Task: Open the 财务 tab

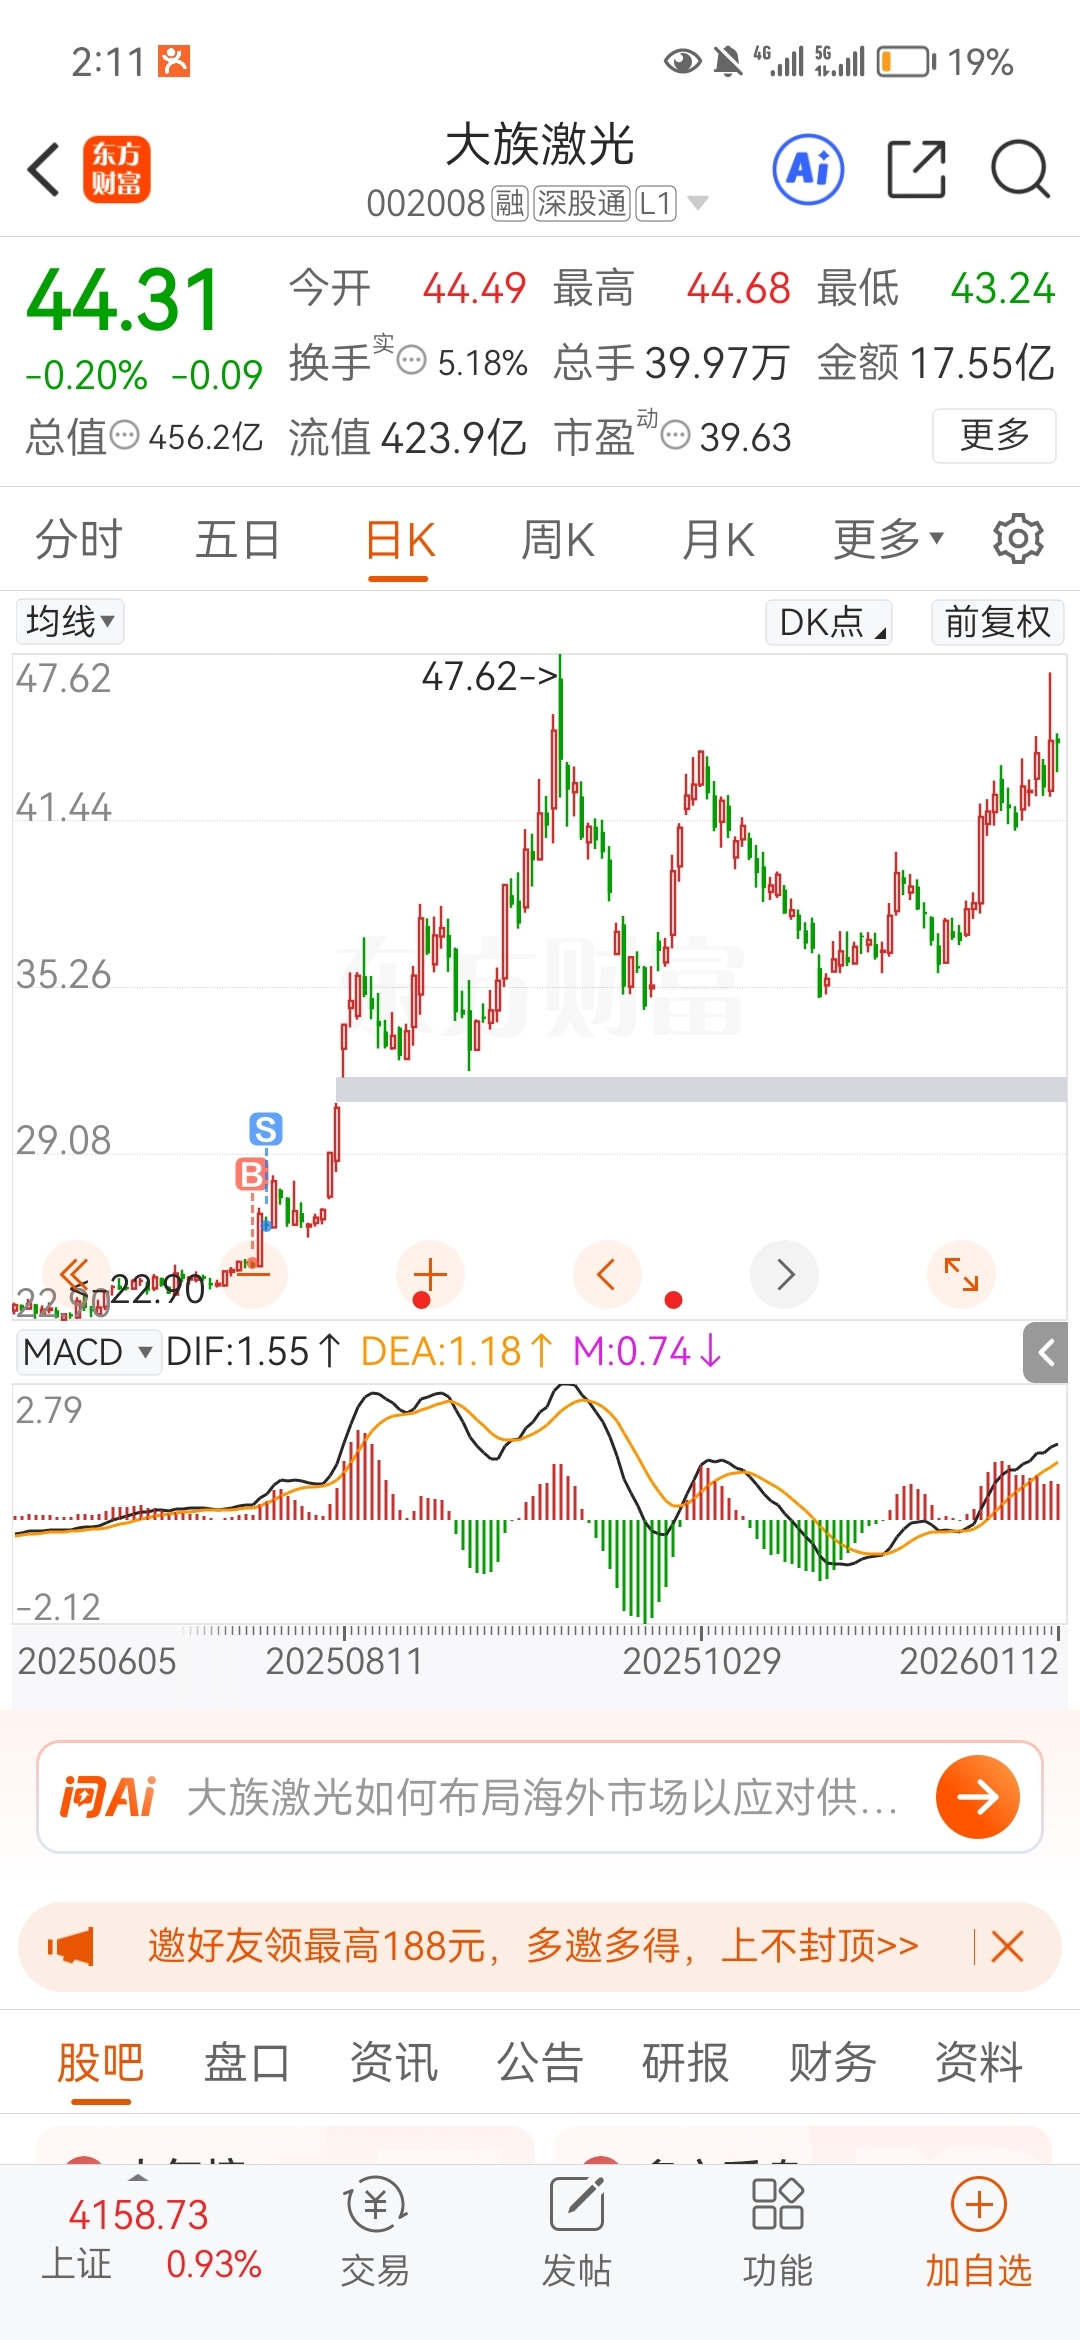Action: (832, 2062)
